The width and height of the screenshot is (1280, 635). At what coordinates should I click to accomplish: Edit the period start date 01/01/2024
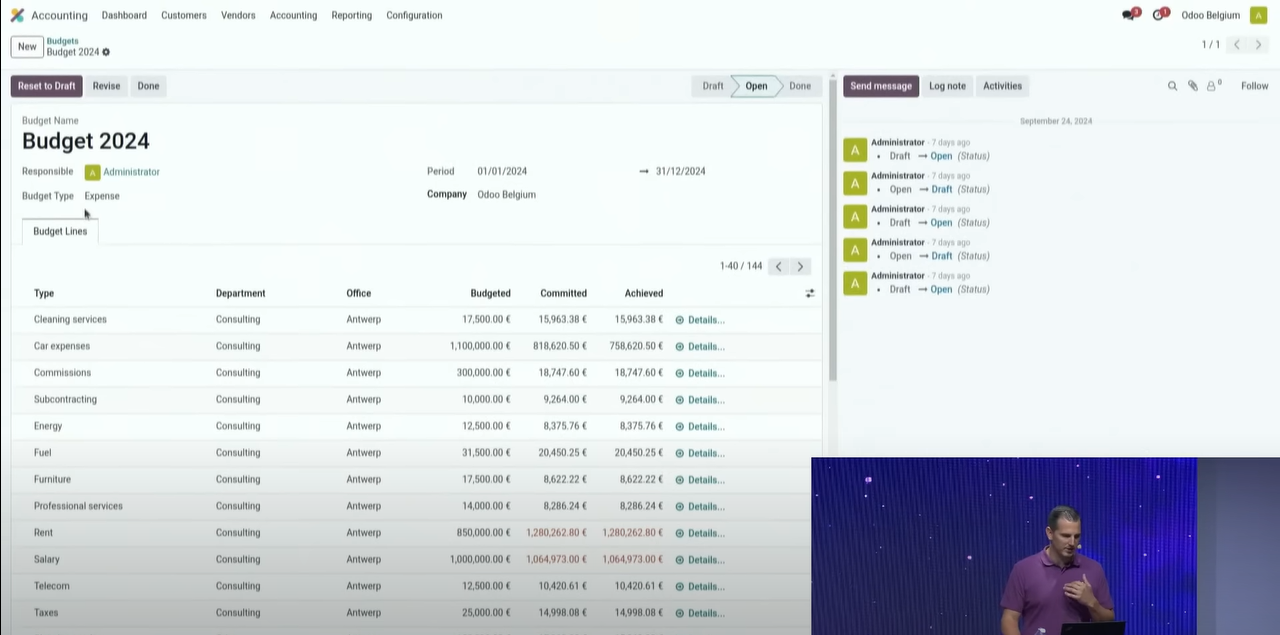point(502,171)
